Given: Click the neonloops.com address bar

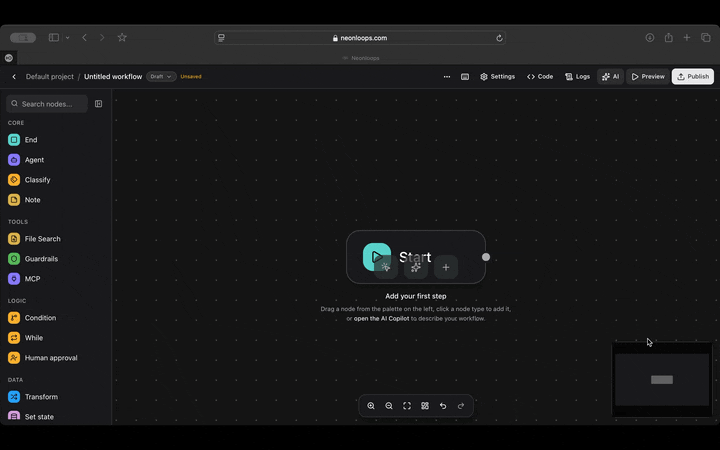Looking at the screenshot, I should point(360,38).
